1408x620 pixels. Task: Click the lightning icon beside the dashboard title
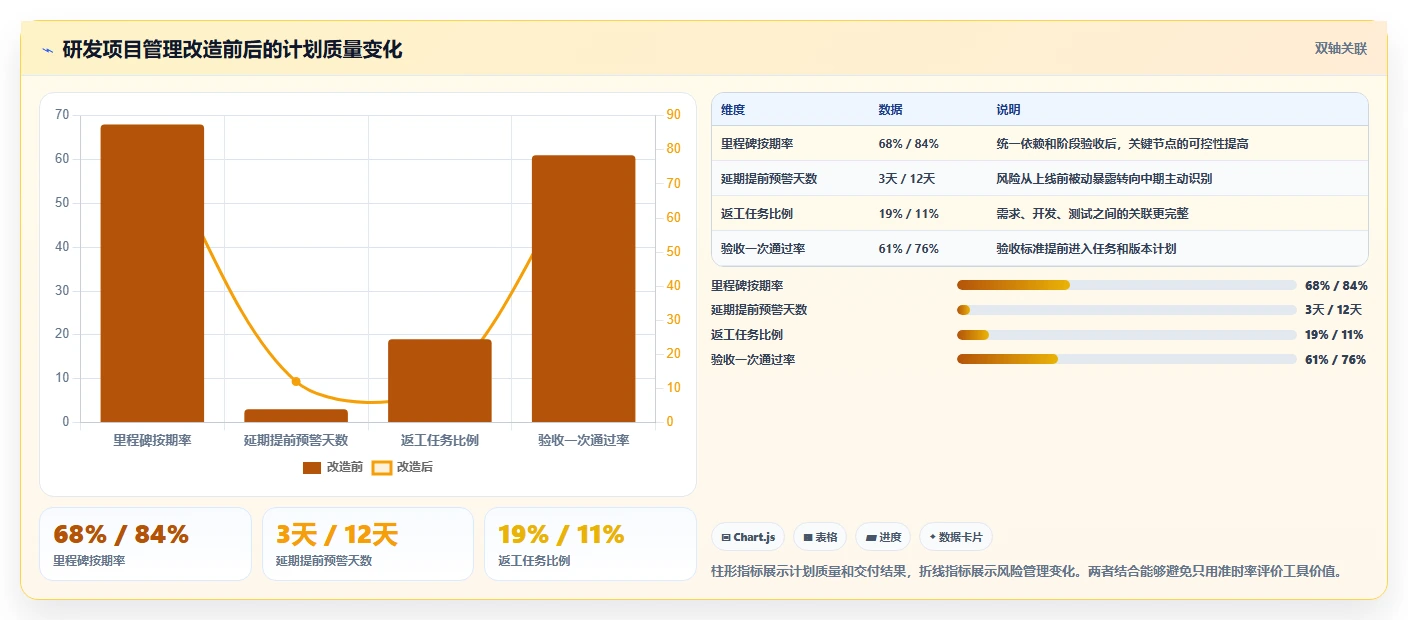(x=48, y=50)
